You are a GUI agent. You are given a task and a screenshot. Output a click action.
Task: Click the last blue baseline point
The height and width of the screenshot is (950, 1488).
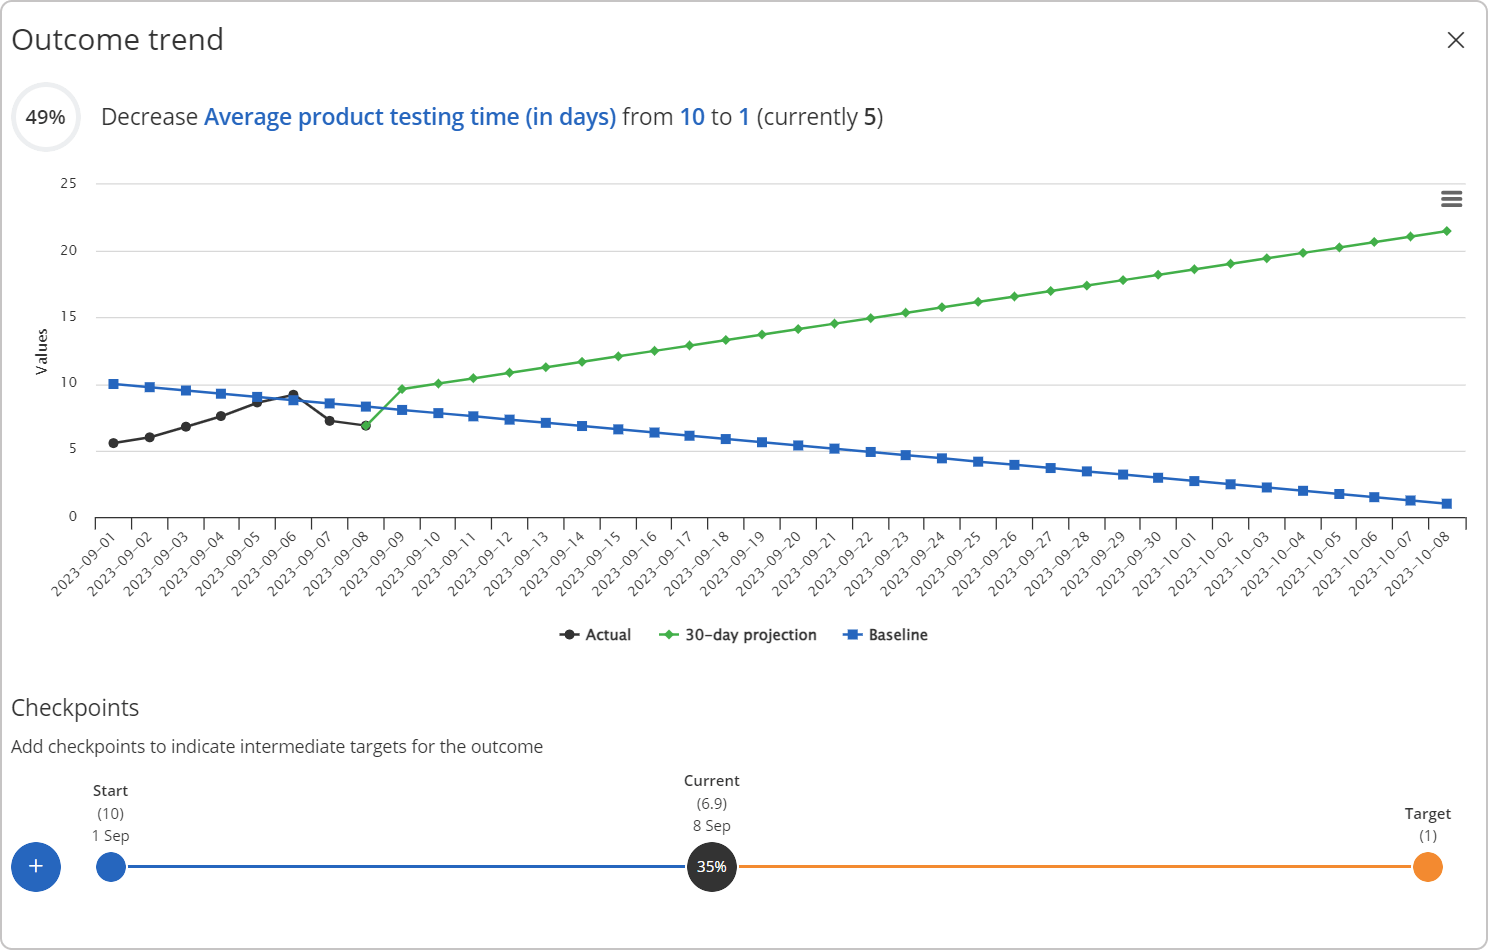[x=1446, y=504]
